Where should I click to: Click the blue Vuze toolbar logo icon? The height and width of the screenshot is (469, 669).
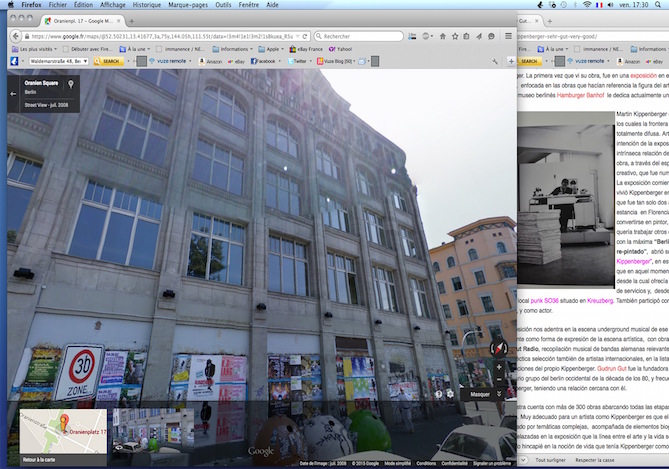click(x=14, y=61)
